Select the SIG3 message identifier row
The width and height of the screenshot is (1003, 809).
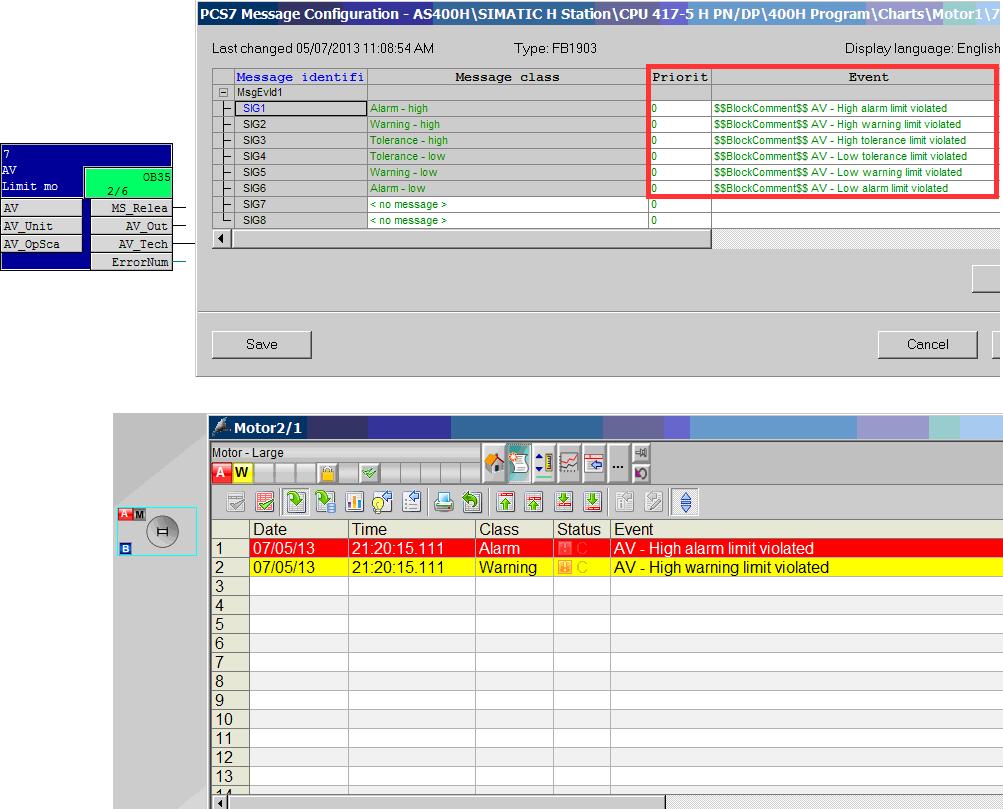tap(301, 140)
